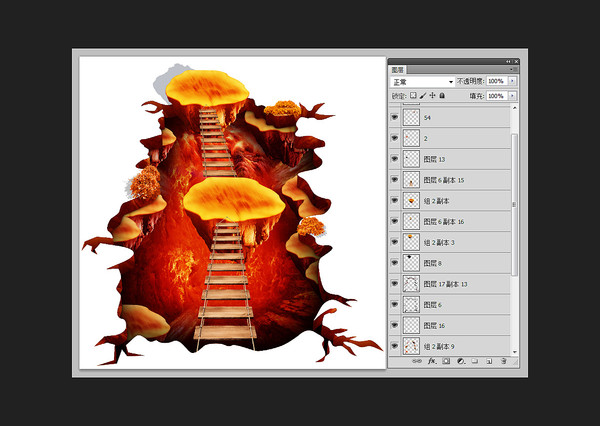Screen dimensions: 600x426
Task: Click thumbnail of 组 2 副本 9
Action: pos(411,346)
